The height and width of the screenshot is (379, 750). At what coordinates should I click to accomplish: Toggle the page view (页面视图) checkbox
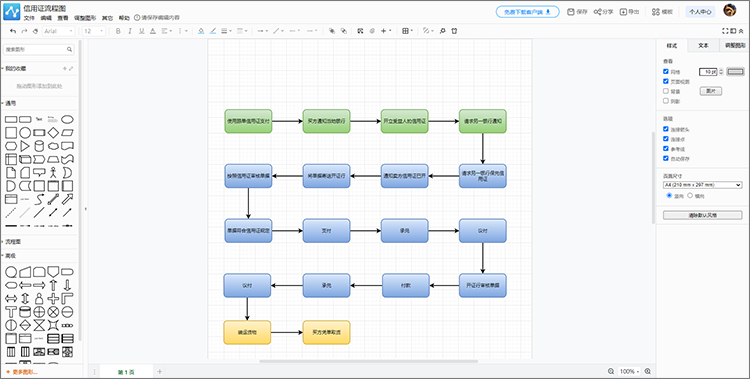pyautogui.click(x=666, y=81)
